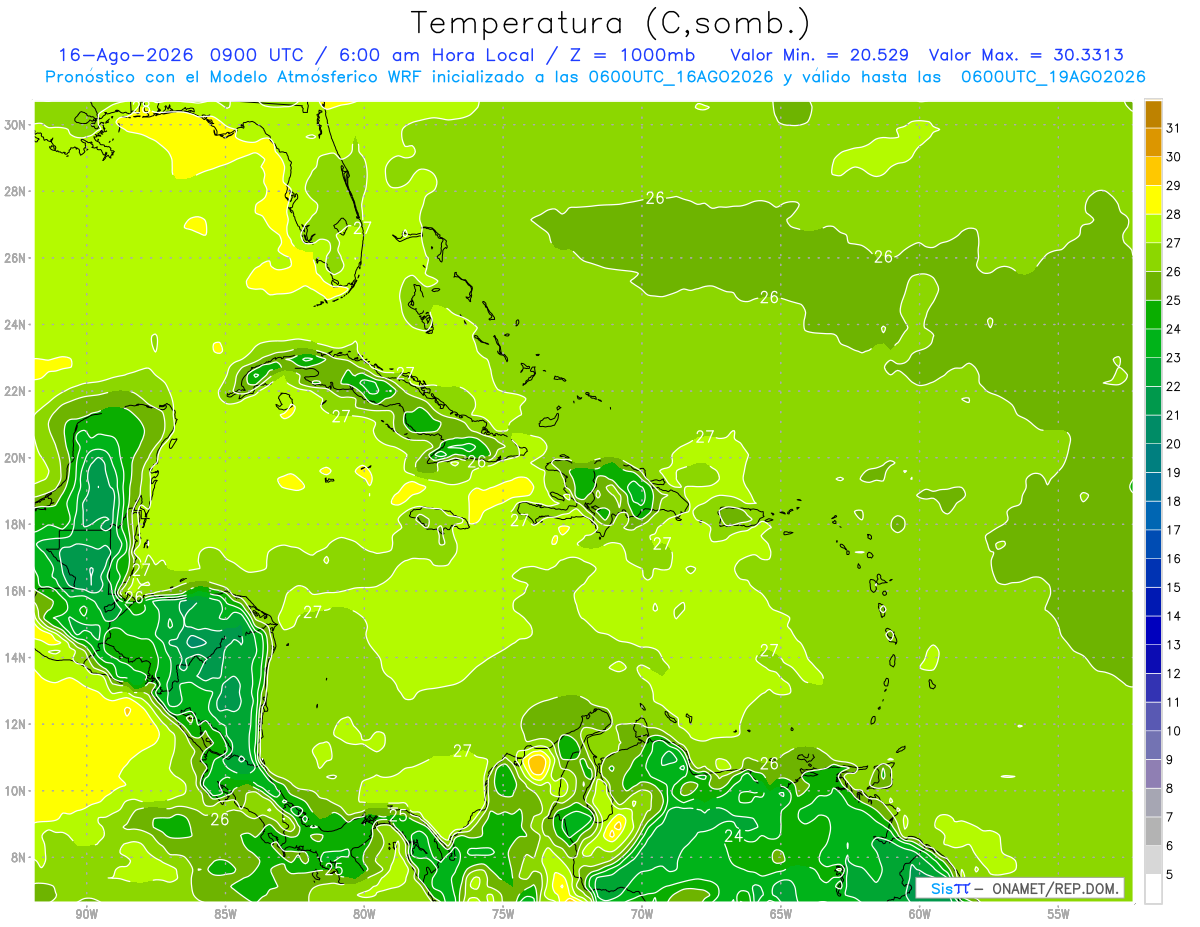Click the longitude axis label 60W
Image resolution: width=1200 pixels, height=927 pixels.
[x=920, y=914]
